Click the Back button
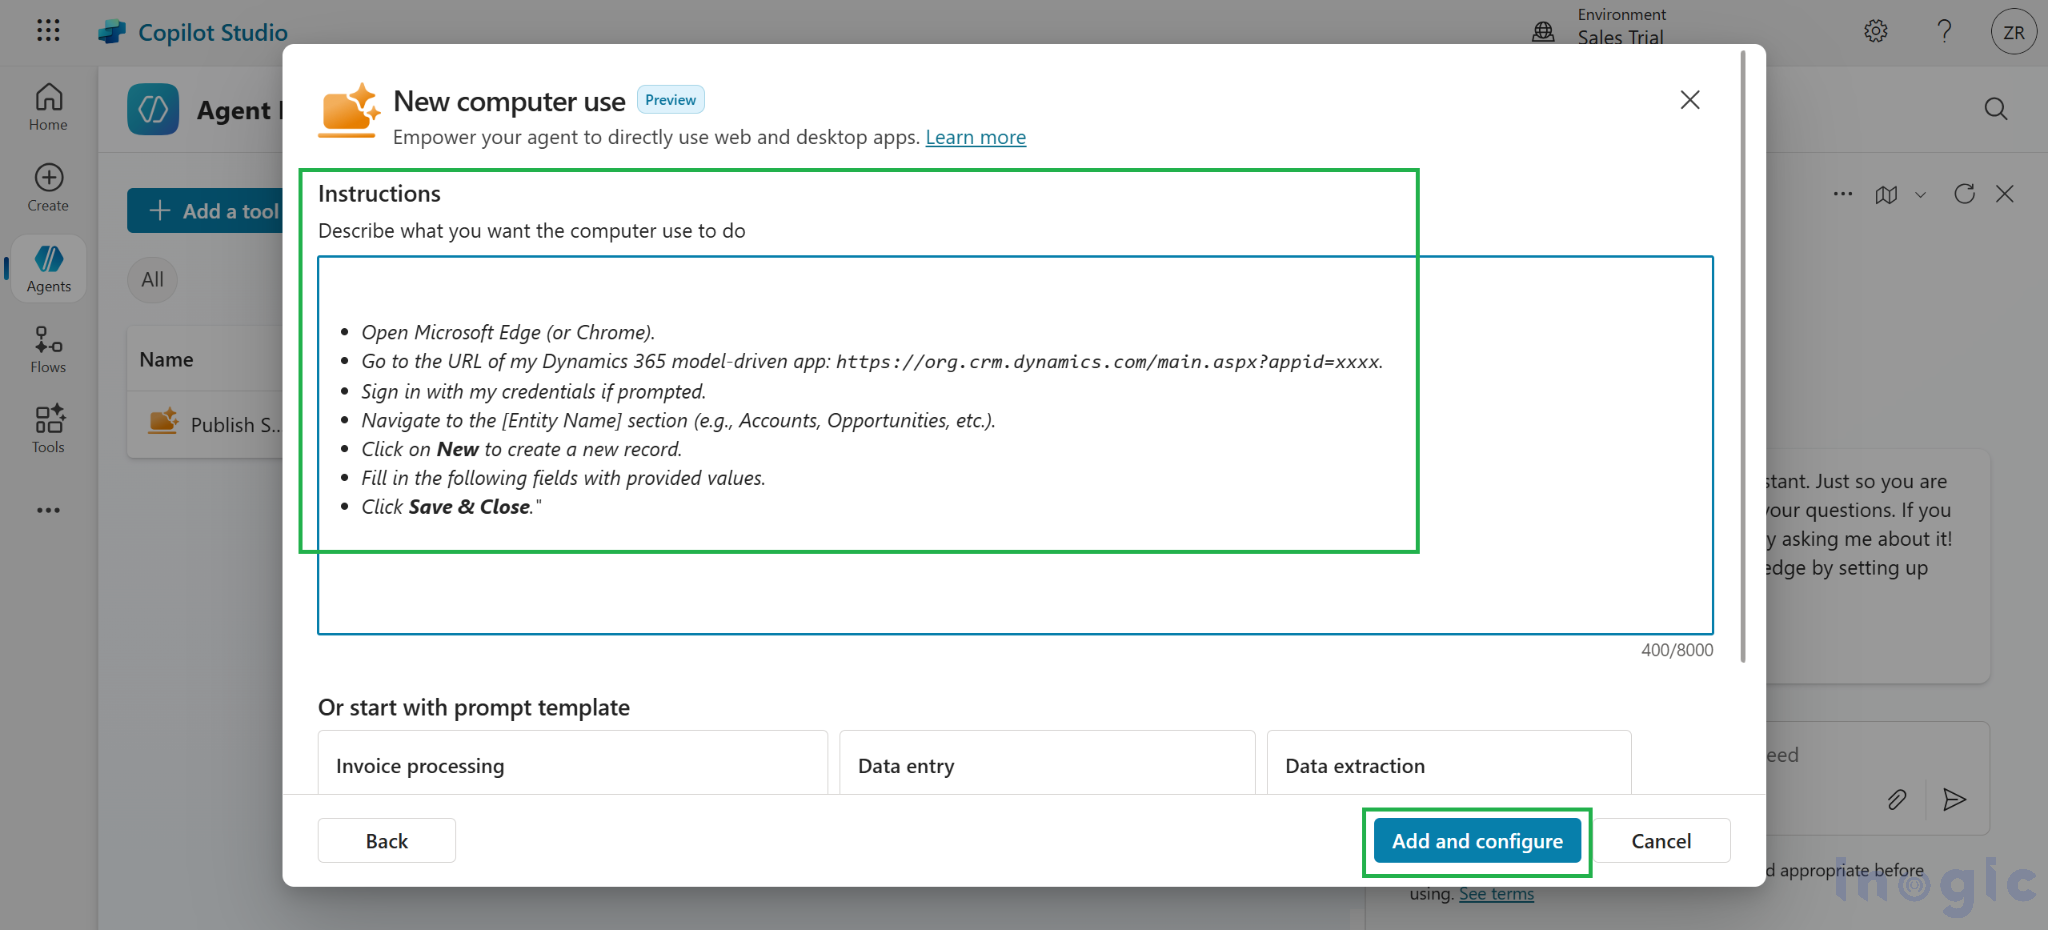The width and height of the screenshot is (2048, 930). pyautogui.click(x=386, y=841)
